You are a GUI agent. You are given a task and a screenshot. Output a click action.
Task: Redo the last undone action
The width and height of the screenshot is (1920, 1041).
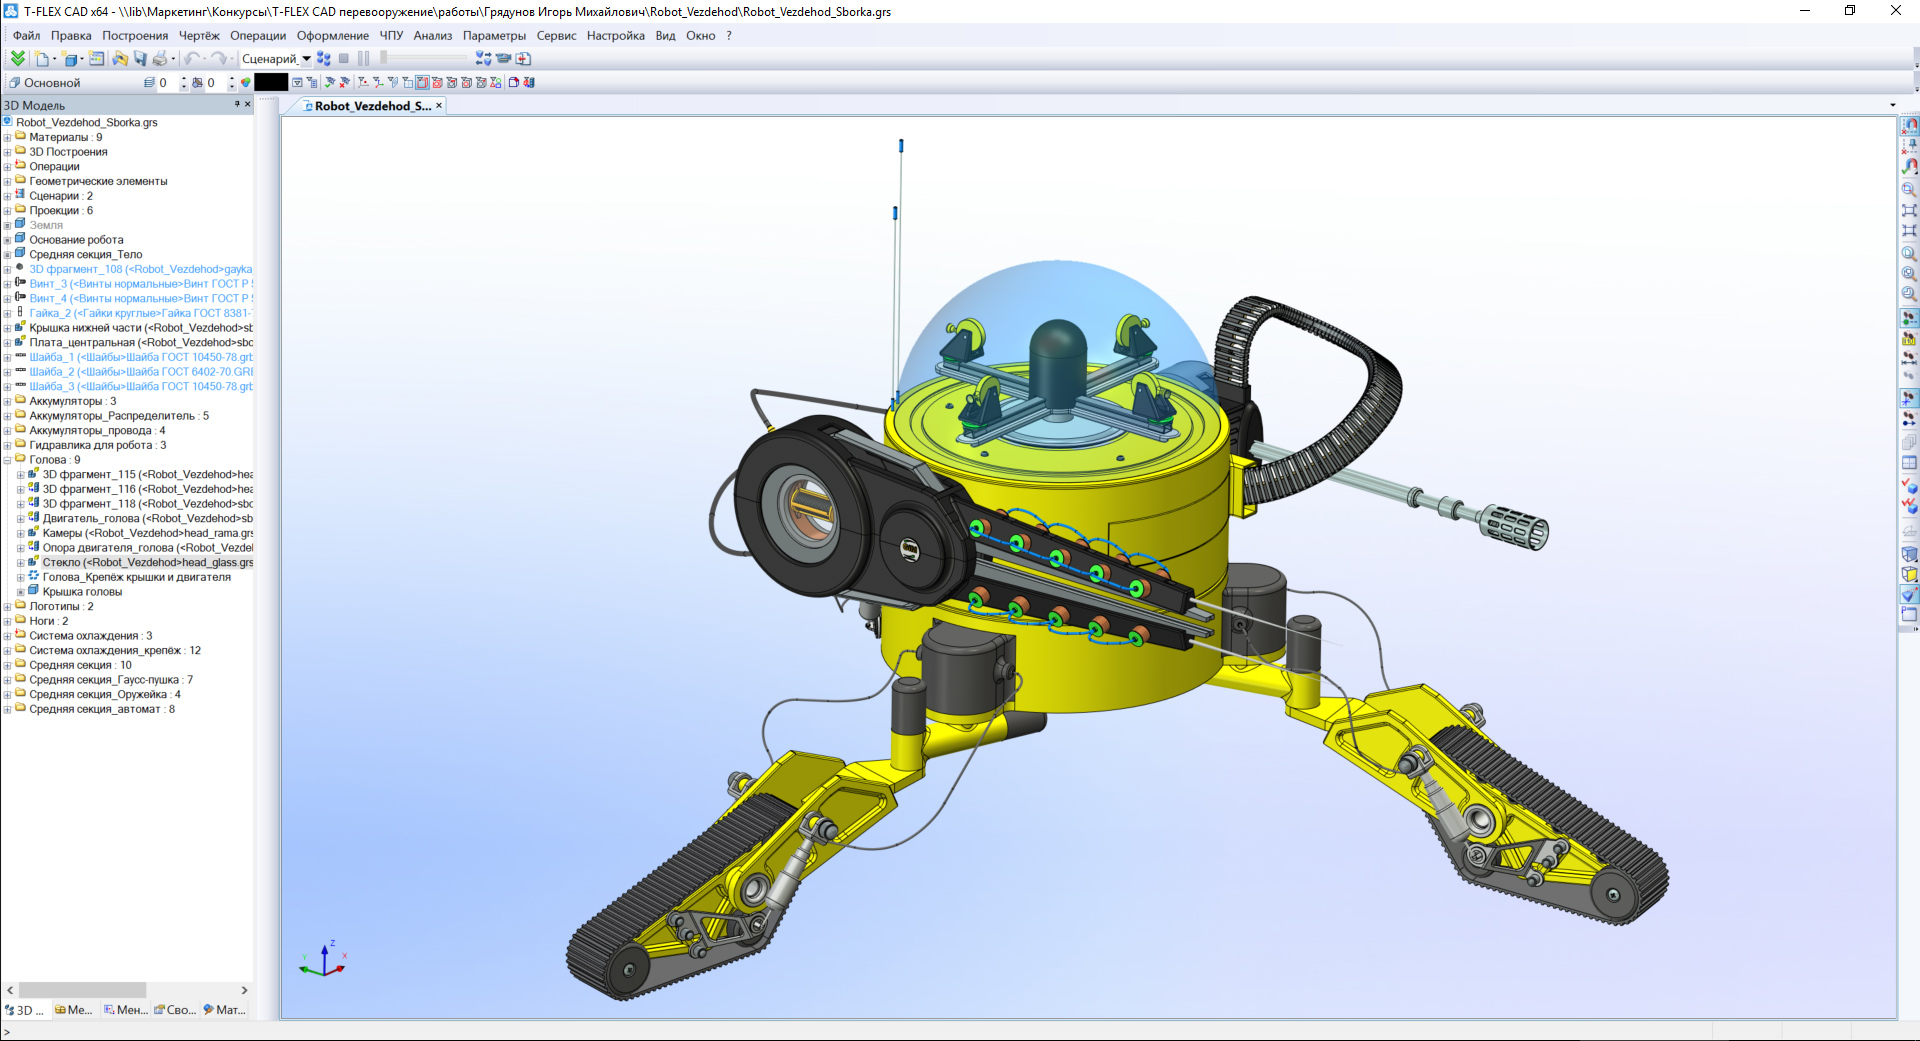219,59
